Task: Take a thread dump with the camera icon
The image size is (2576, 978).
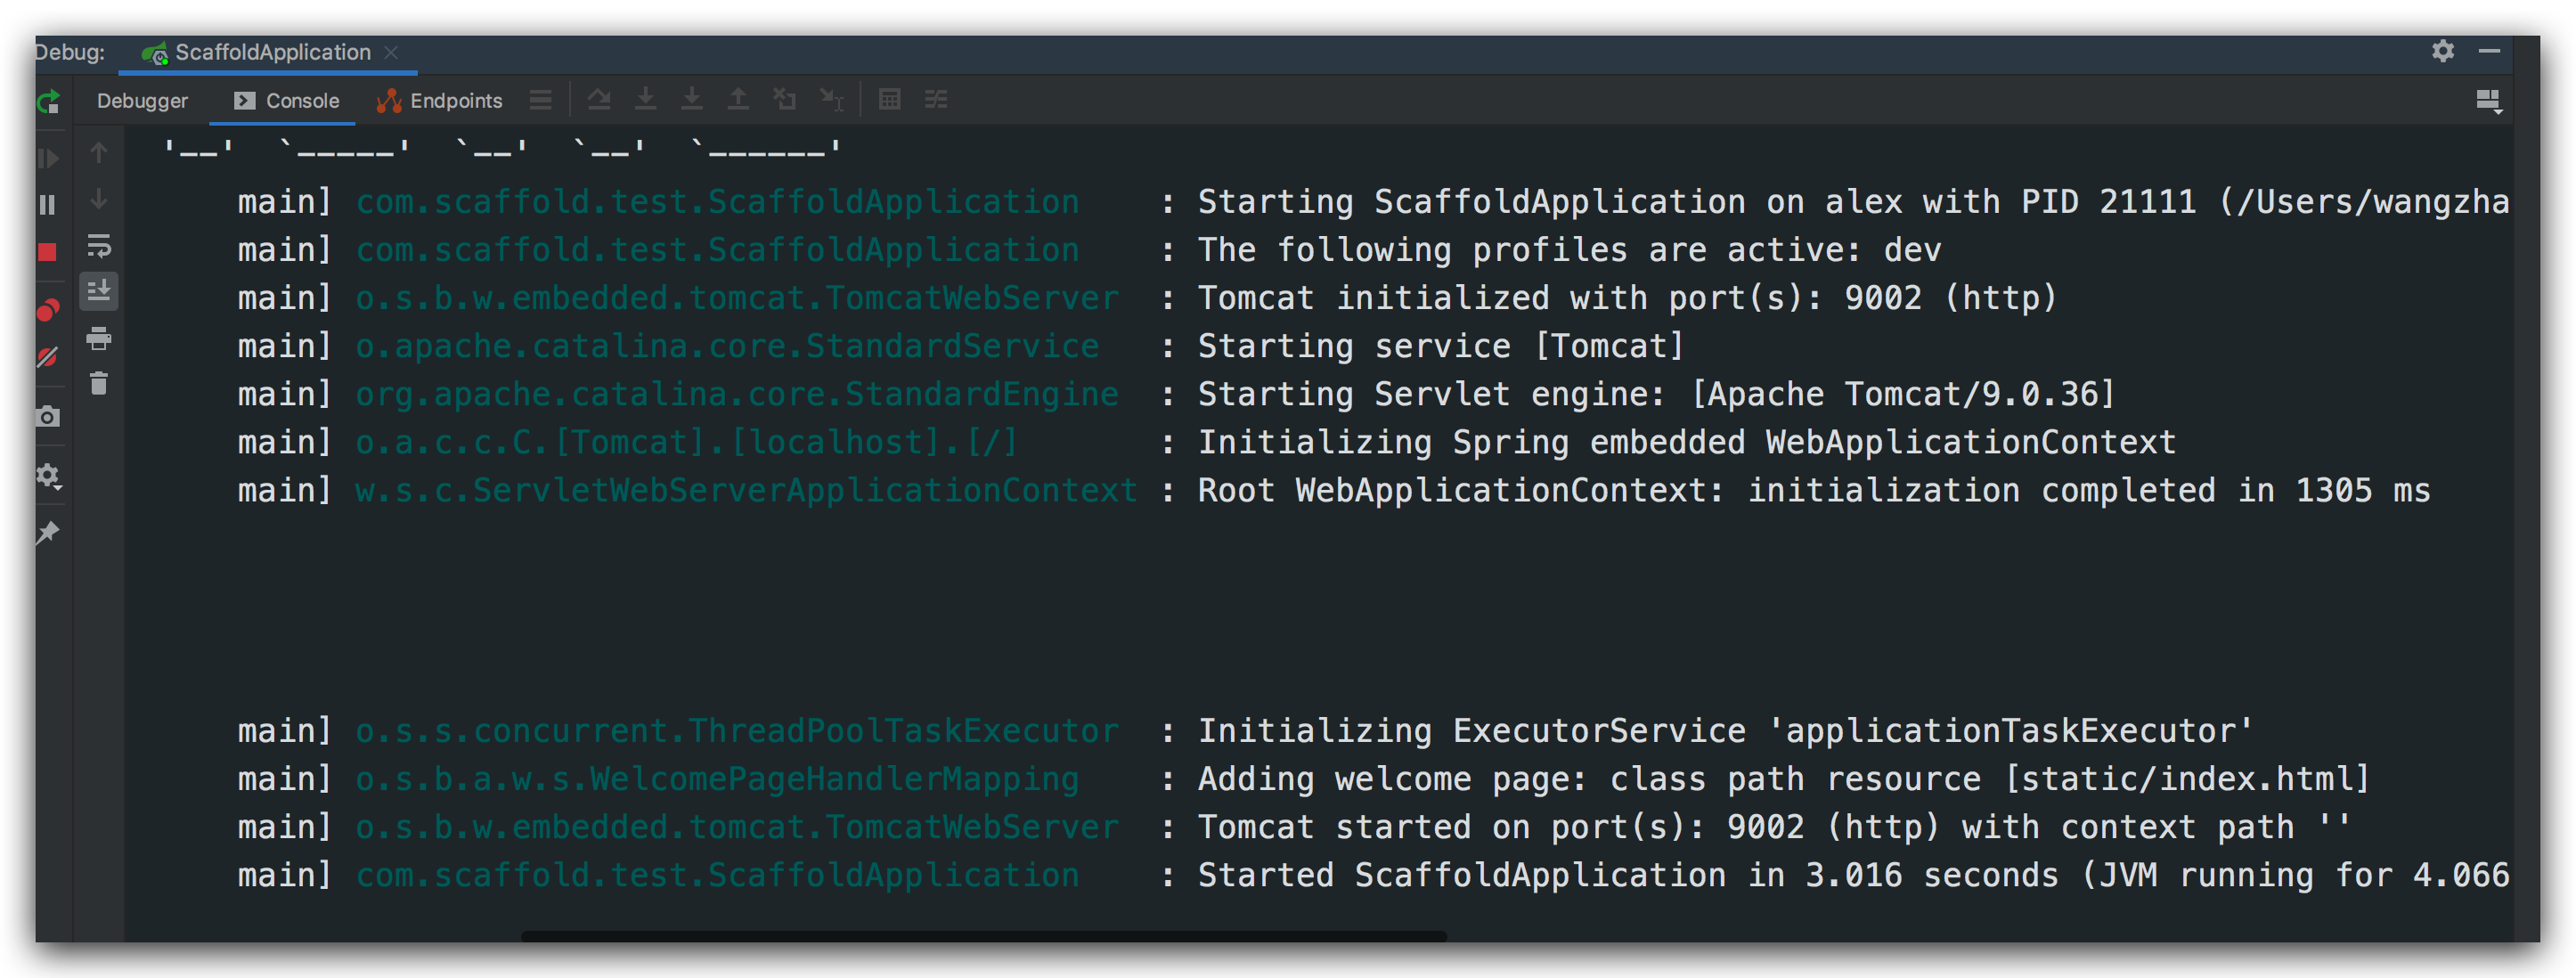Action: pyautogui.click(x=47, y=417)
